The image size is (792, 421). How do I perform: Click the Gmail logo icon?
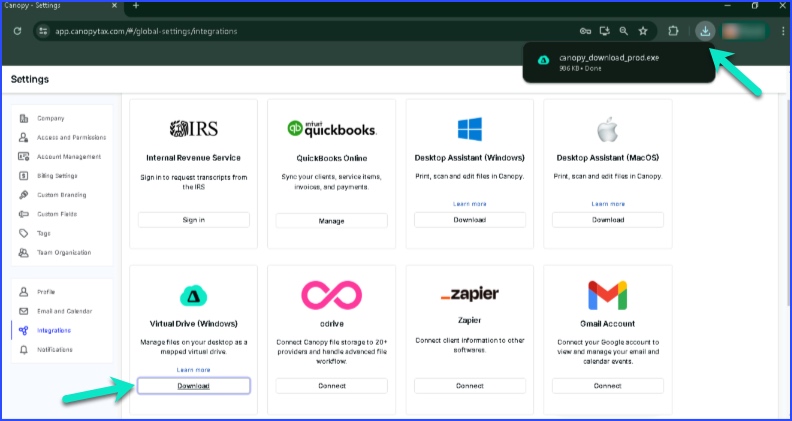(608, 295)
